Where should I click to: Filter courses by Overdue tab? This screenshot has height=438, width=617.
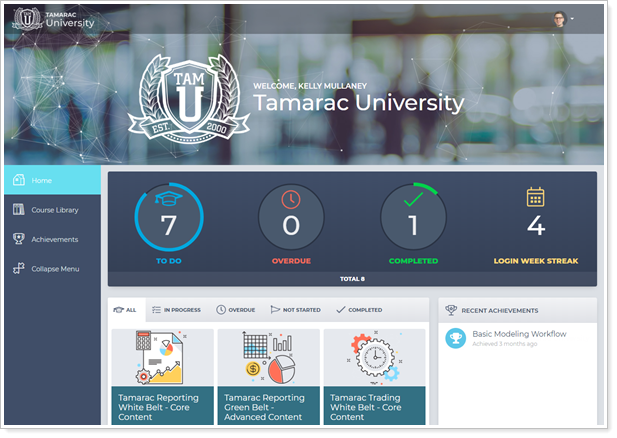(236, 310)
